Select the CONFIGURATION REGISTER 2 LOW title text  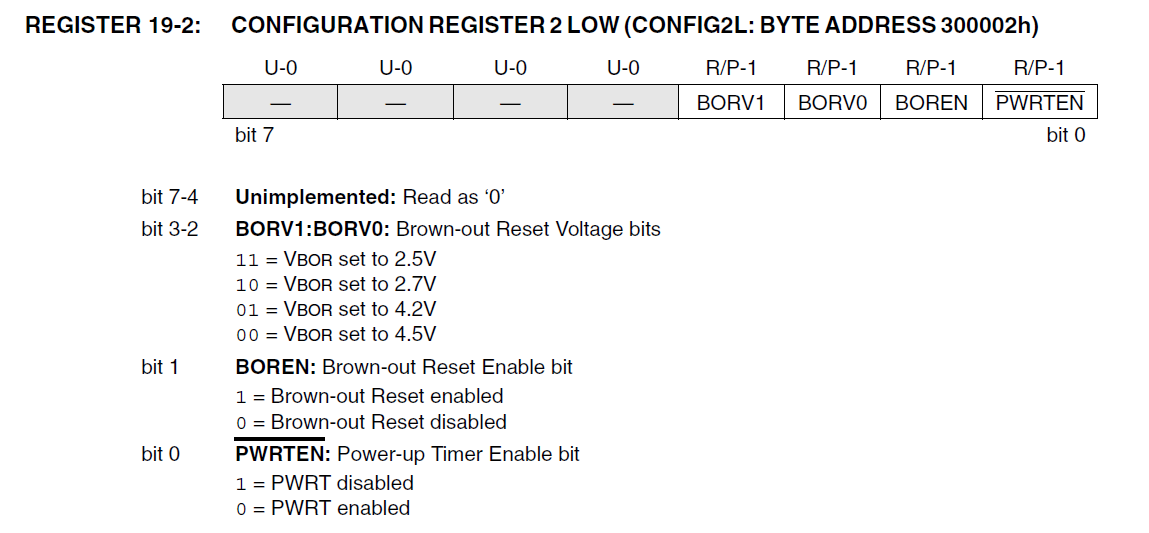pos(634,26)
